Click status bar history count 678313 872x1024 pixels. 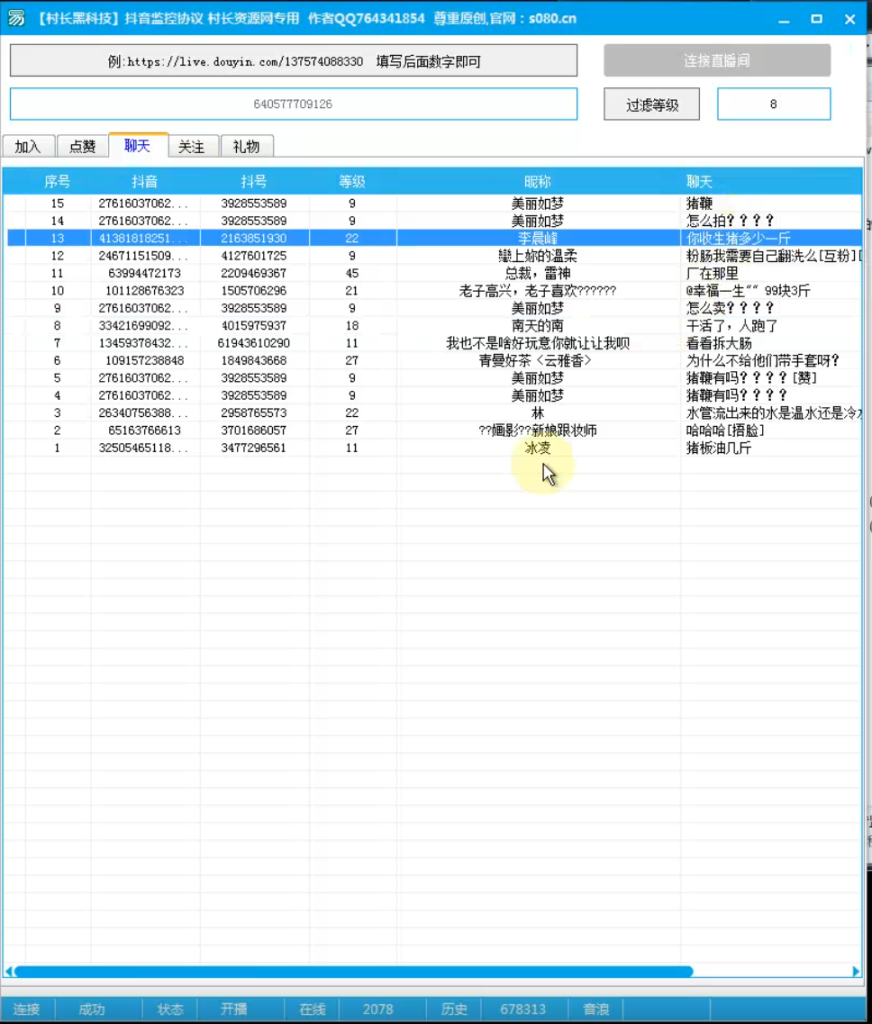click(x=523, y=1009)
